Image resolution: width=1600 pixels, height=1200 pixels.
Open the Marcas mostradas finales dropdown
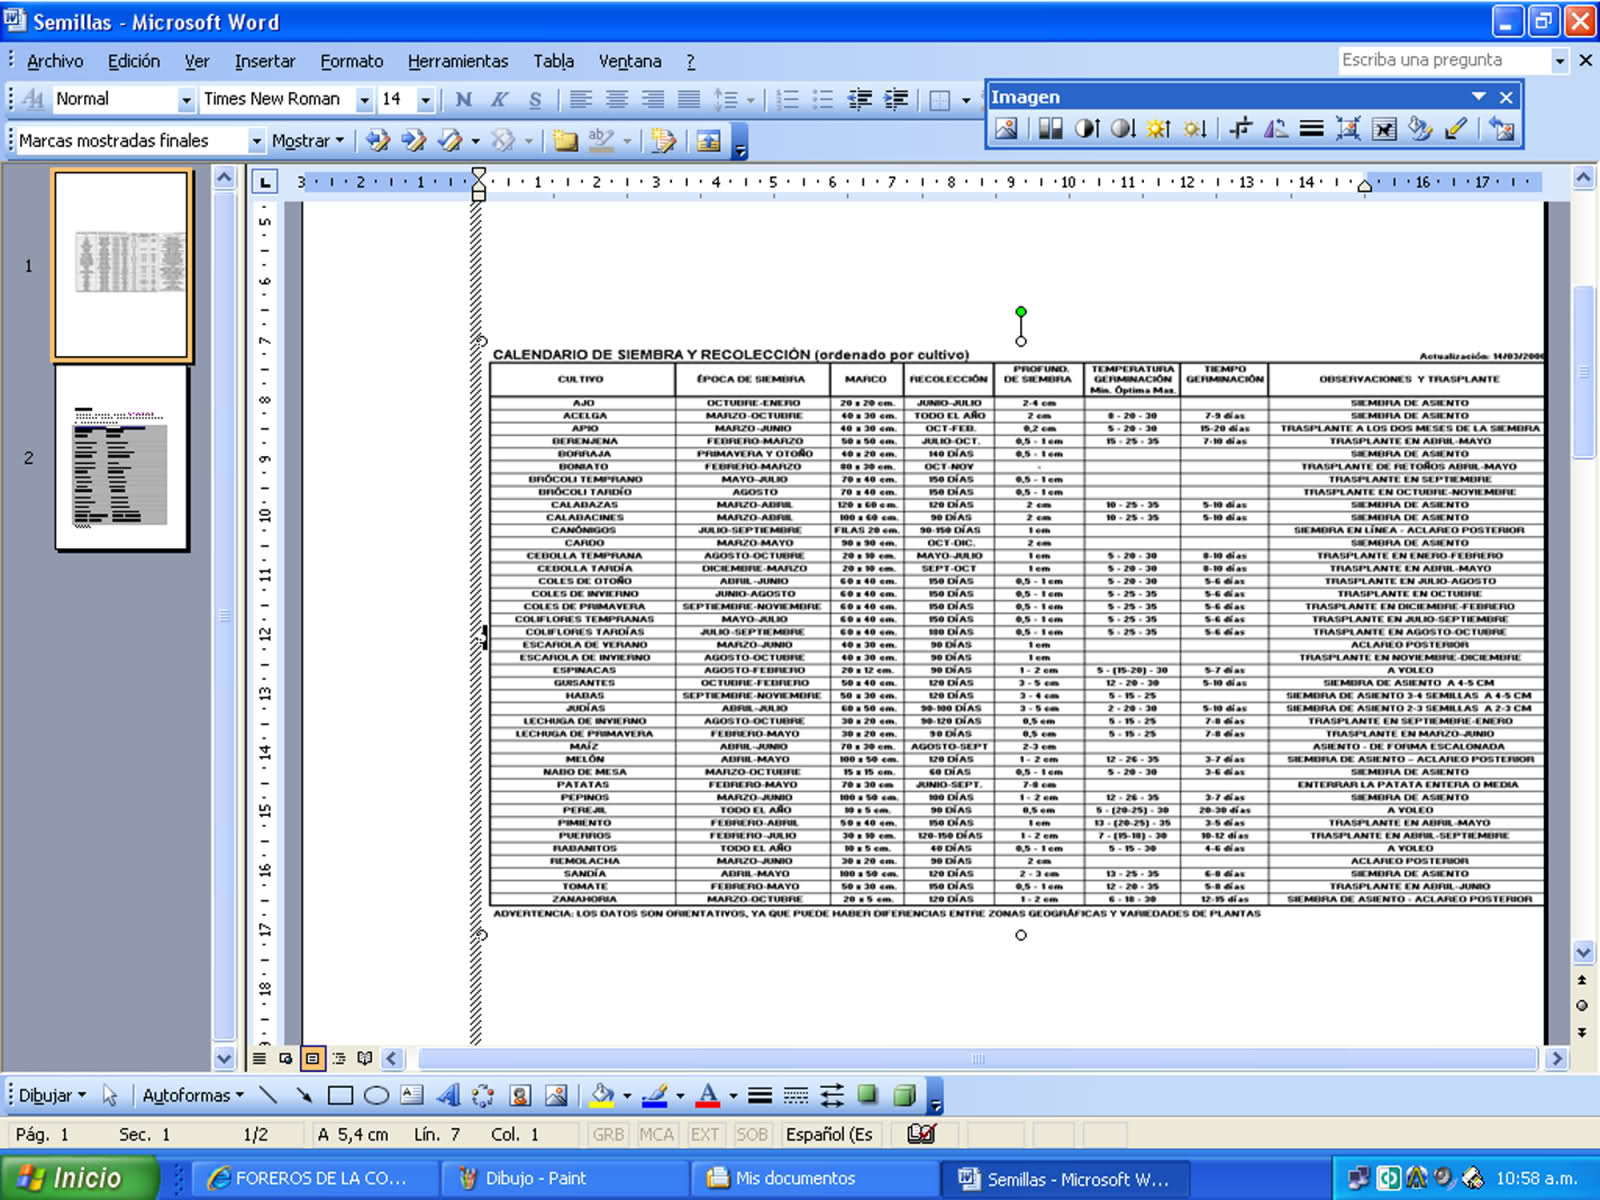(x=256, y=142)
